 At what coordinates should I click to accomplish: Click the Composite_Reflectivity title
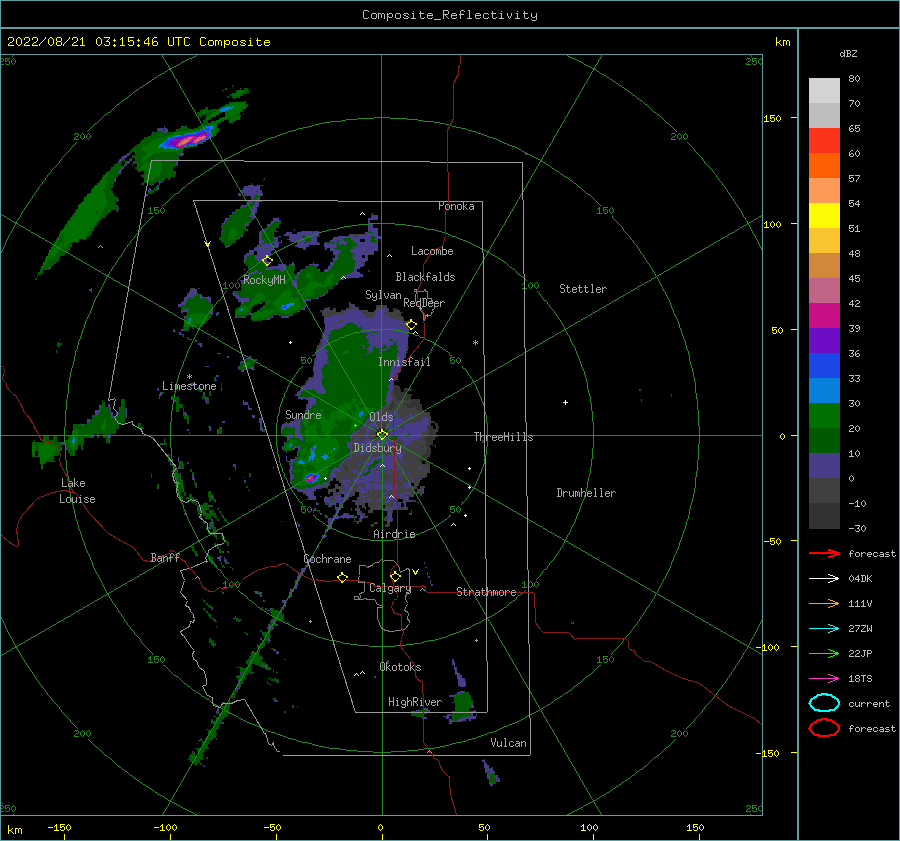point(450,15)
